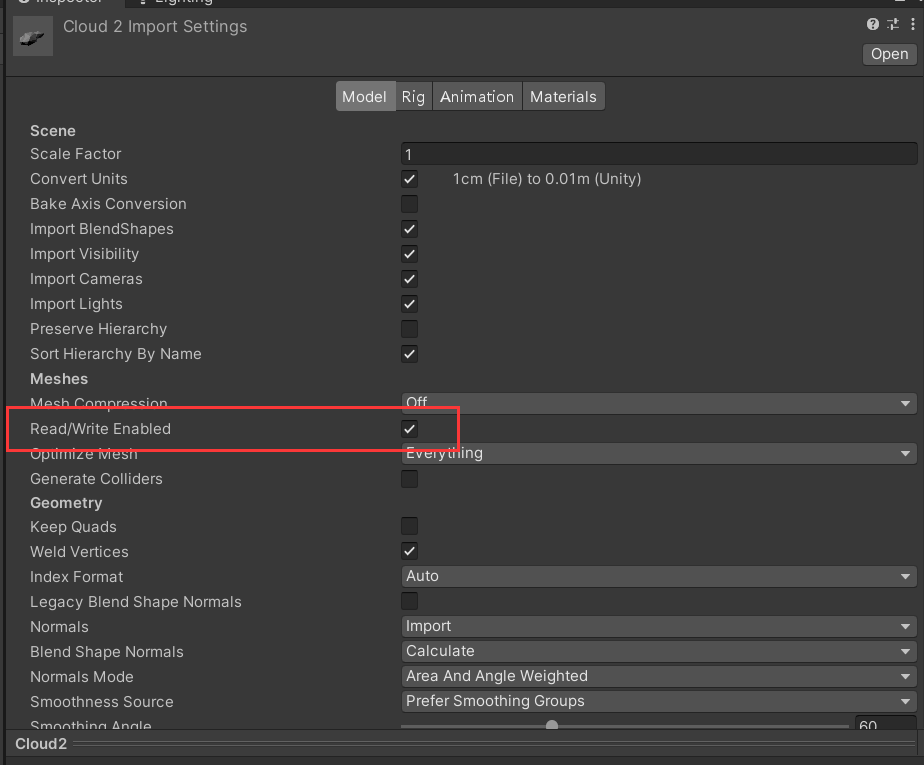This screenshot has width=924, height=765.
Task: Click the Index Format dropdown chevron
Action: (906, 576)
